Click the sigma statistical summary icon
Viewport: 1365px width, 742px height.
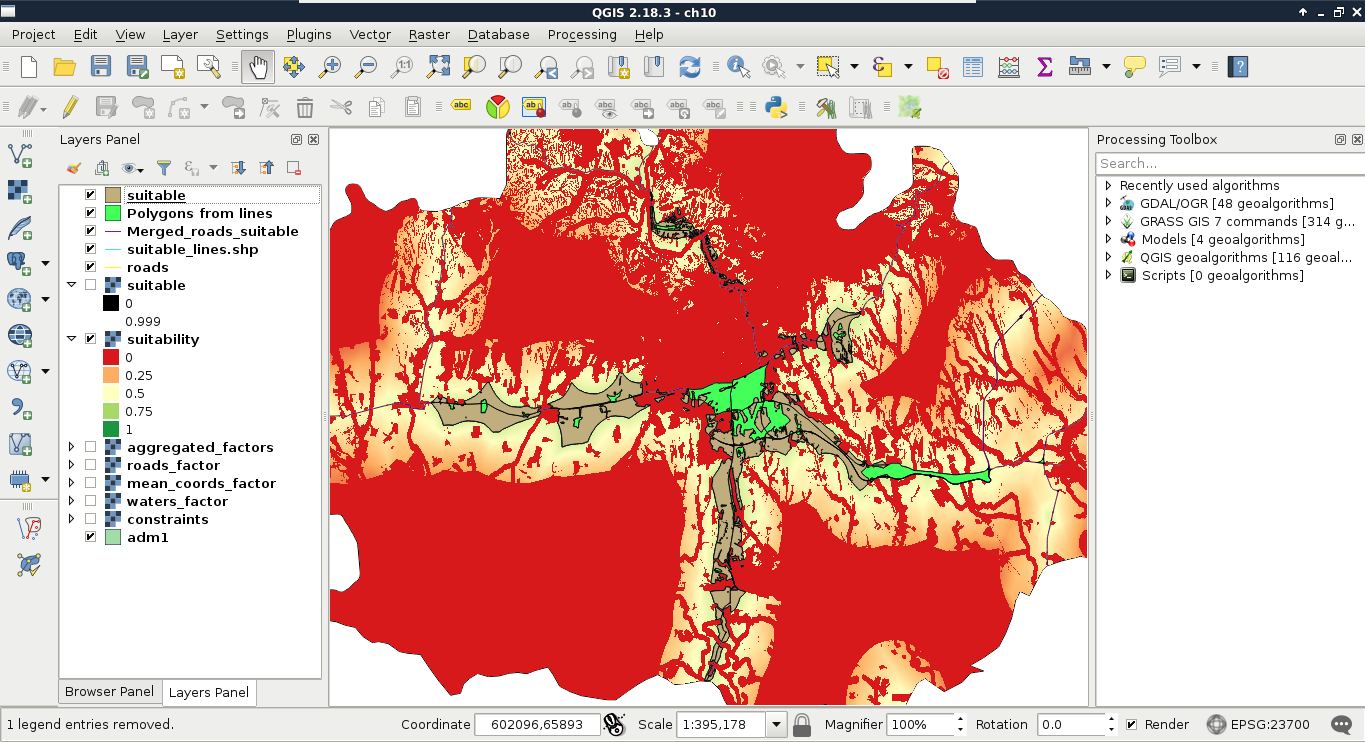[x=1045, y=67]
